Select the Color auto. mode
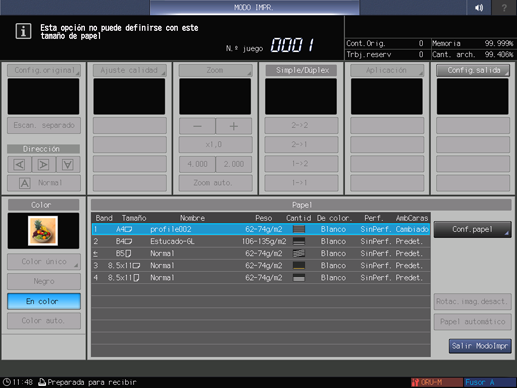Image resolution: width=517 pixels, height=388 pixels. click(x=44, y=321)
